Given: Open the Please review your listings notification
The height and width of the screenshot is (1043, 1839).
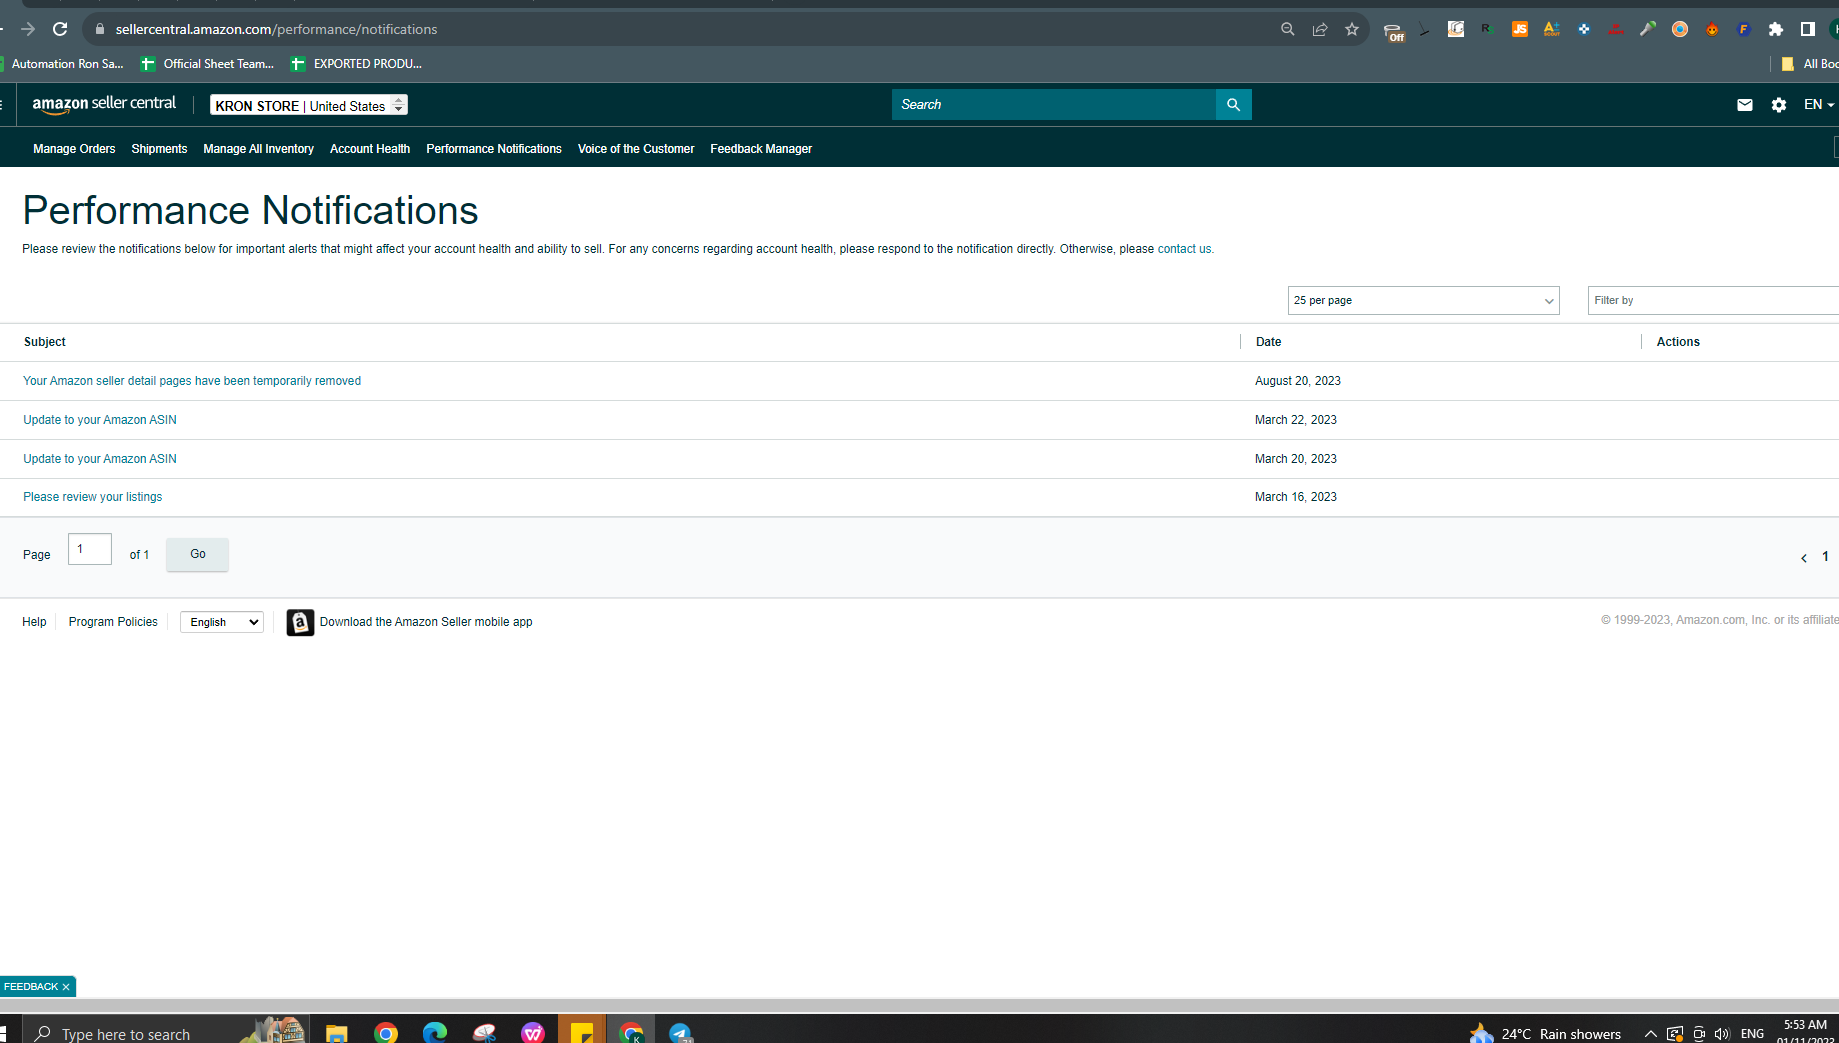Looking at the screenshot, I should click(92, 497).
